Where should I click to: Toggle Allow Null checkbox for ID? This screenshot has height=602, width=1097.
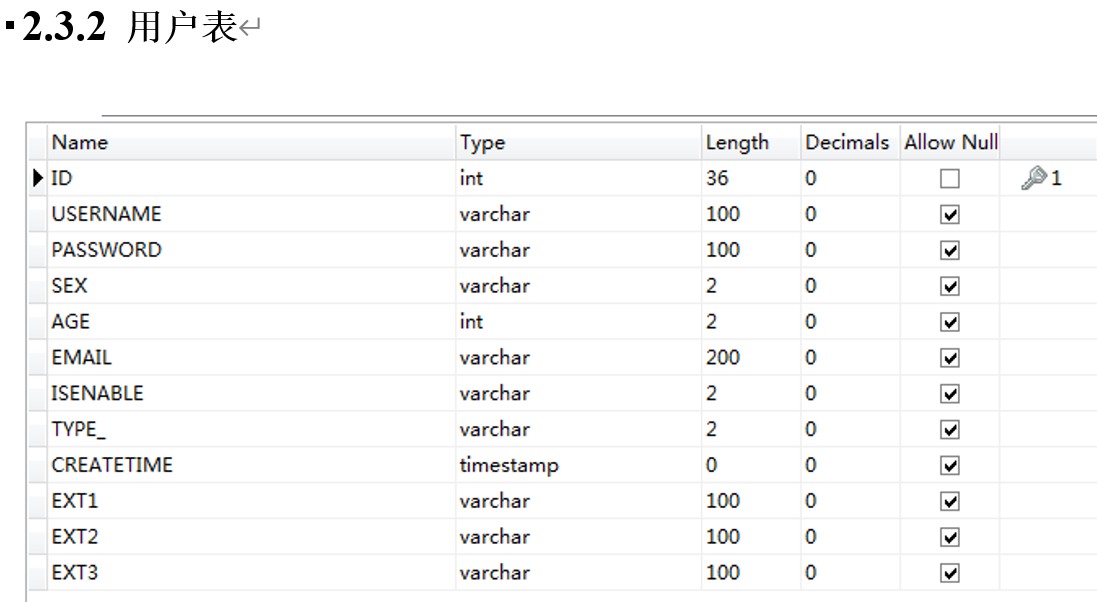tap(949, 178)
